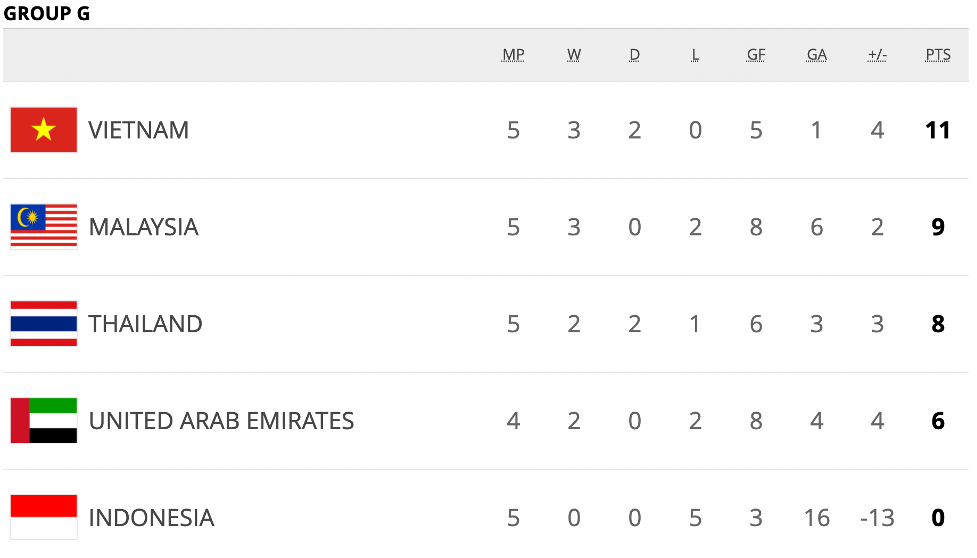The width and height of the screenshot is (977, 558).
Task: Click the GROUP G heading
Action: [47, 13]
